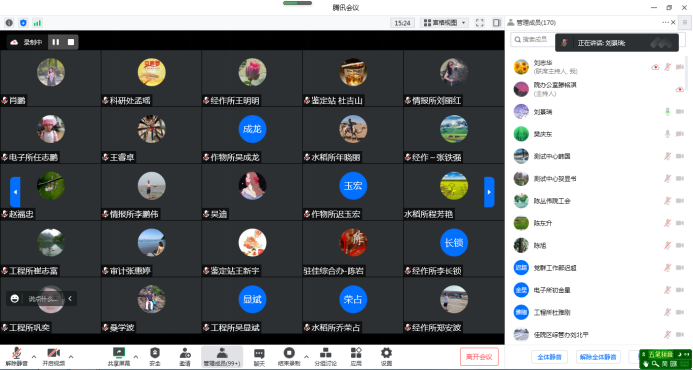The image size is (693, 370).
Task: Select the video tile of 科研处孟瑶
Action: 151,78
